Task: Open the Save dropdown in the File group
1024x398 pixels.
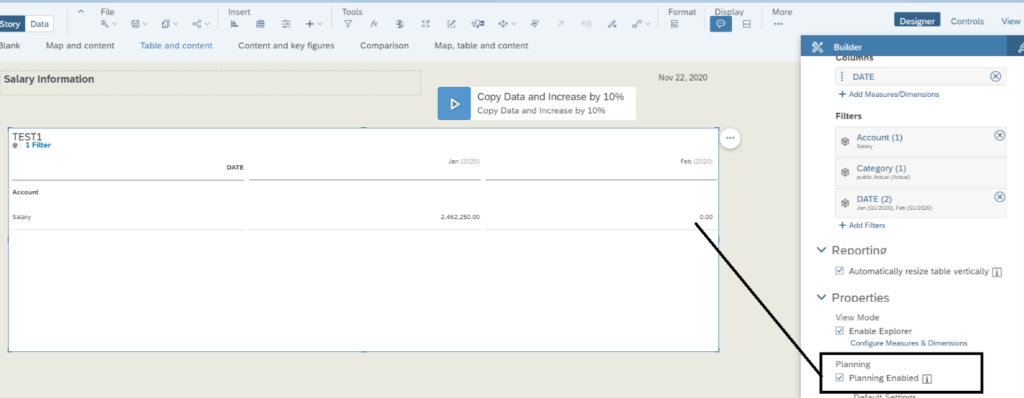Action: coord(139,24)
